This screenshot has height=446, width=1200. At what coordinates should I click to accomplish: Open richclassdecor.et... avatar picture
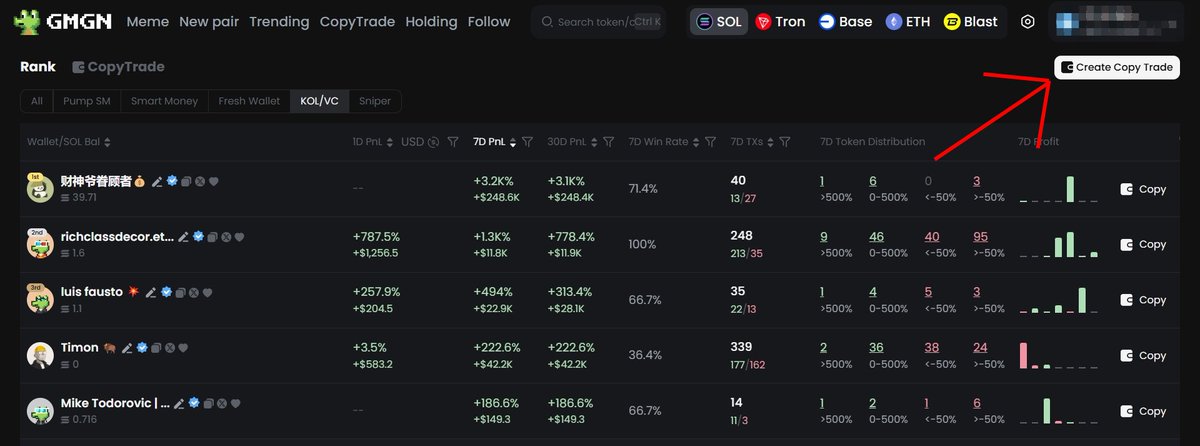[40, 244]
